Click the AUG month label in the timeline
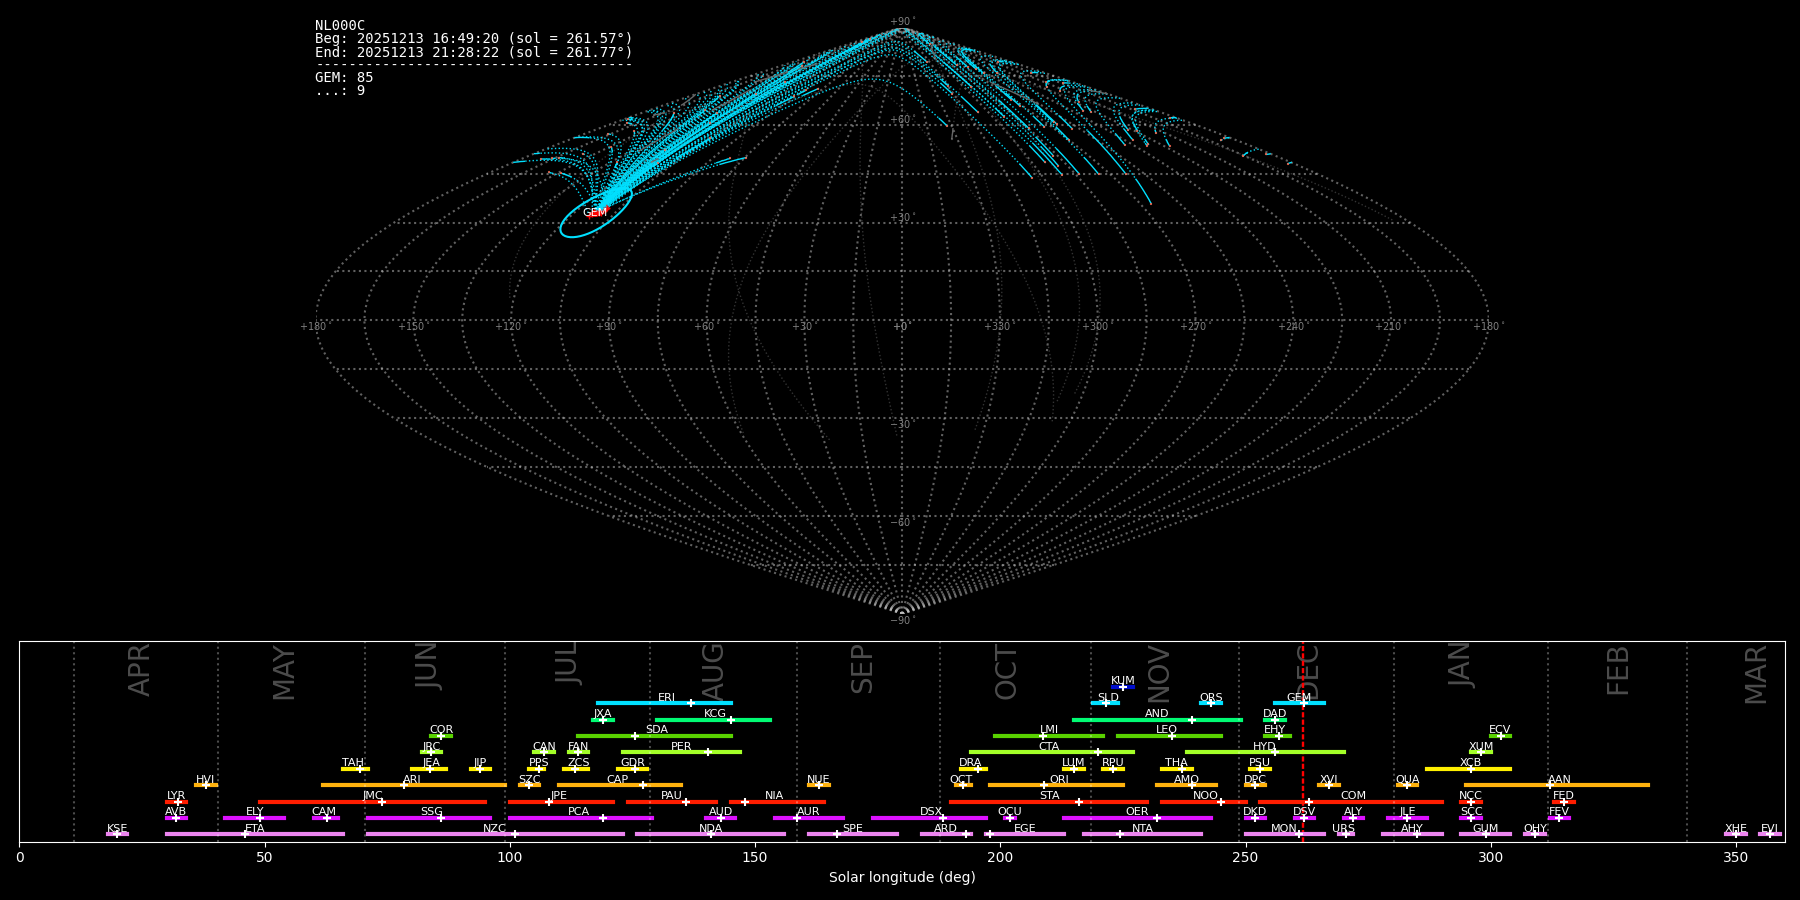The width and height of the screenshot is (1800, 900). [x=713, y=671]
